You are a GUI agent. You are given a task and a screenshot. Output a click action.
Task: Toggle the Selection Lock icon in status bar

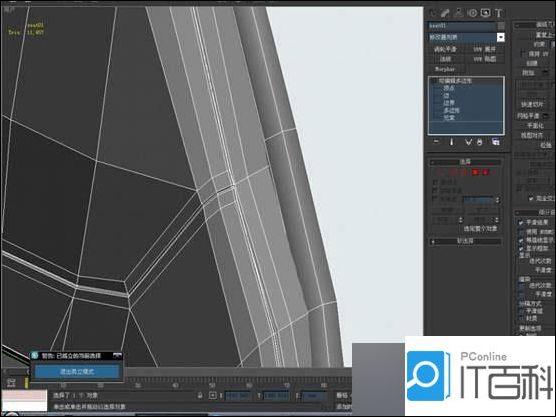[200, 395]
